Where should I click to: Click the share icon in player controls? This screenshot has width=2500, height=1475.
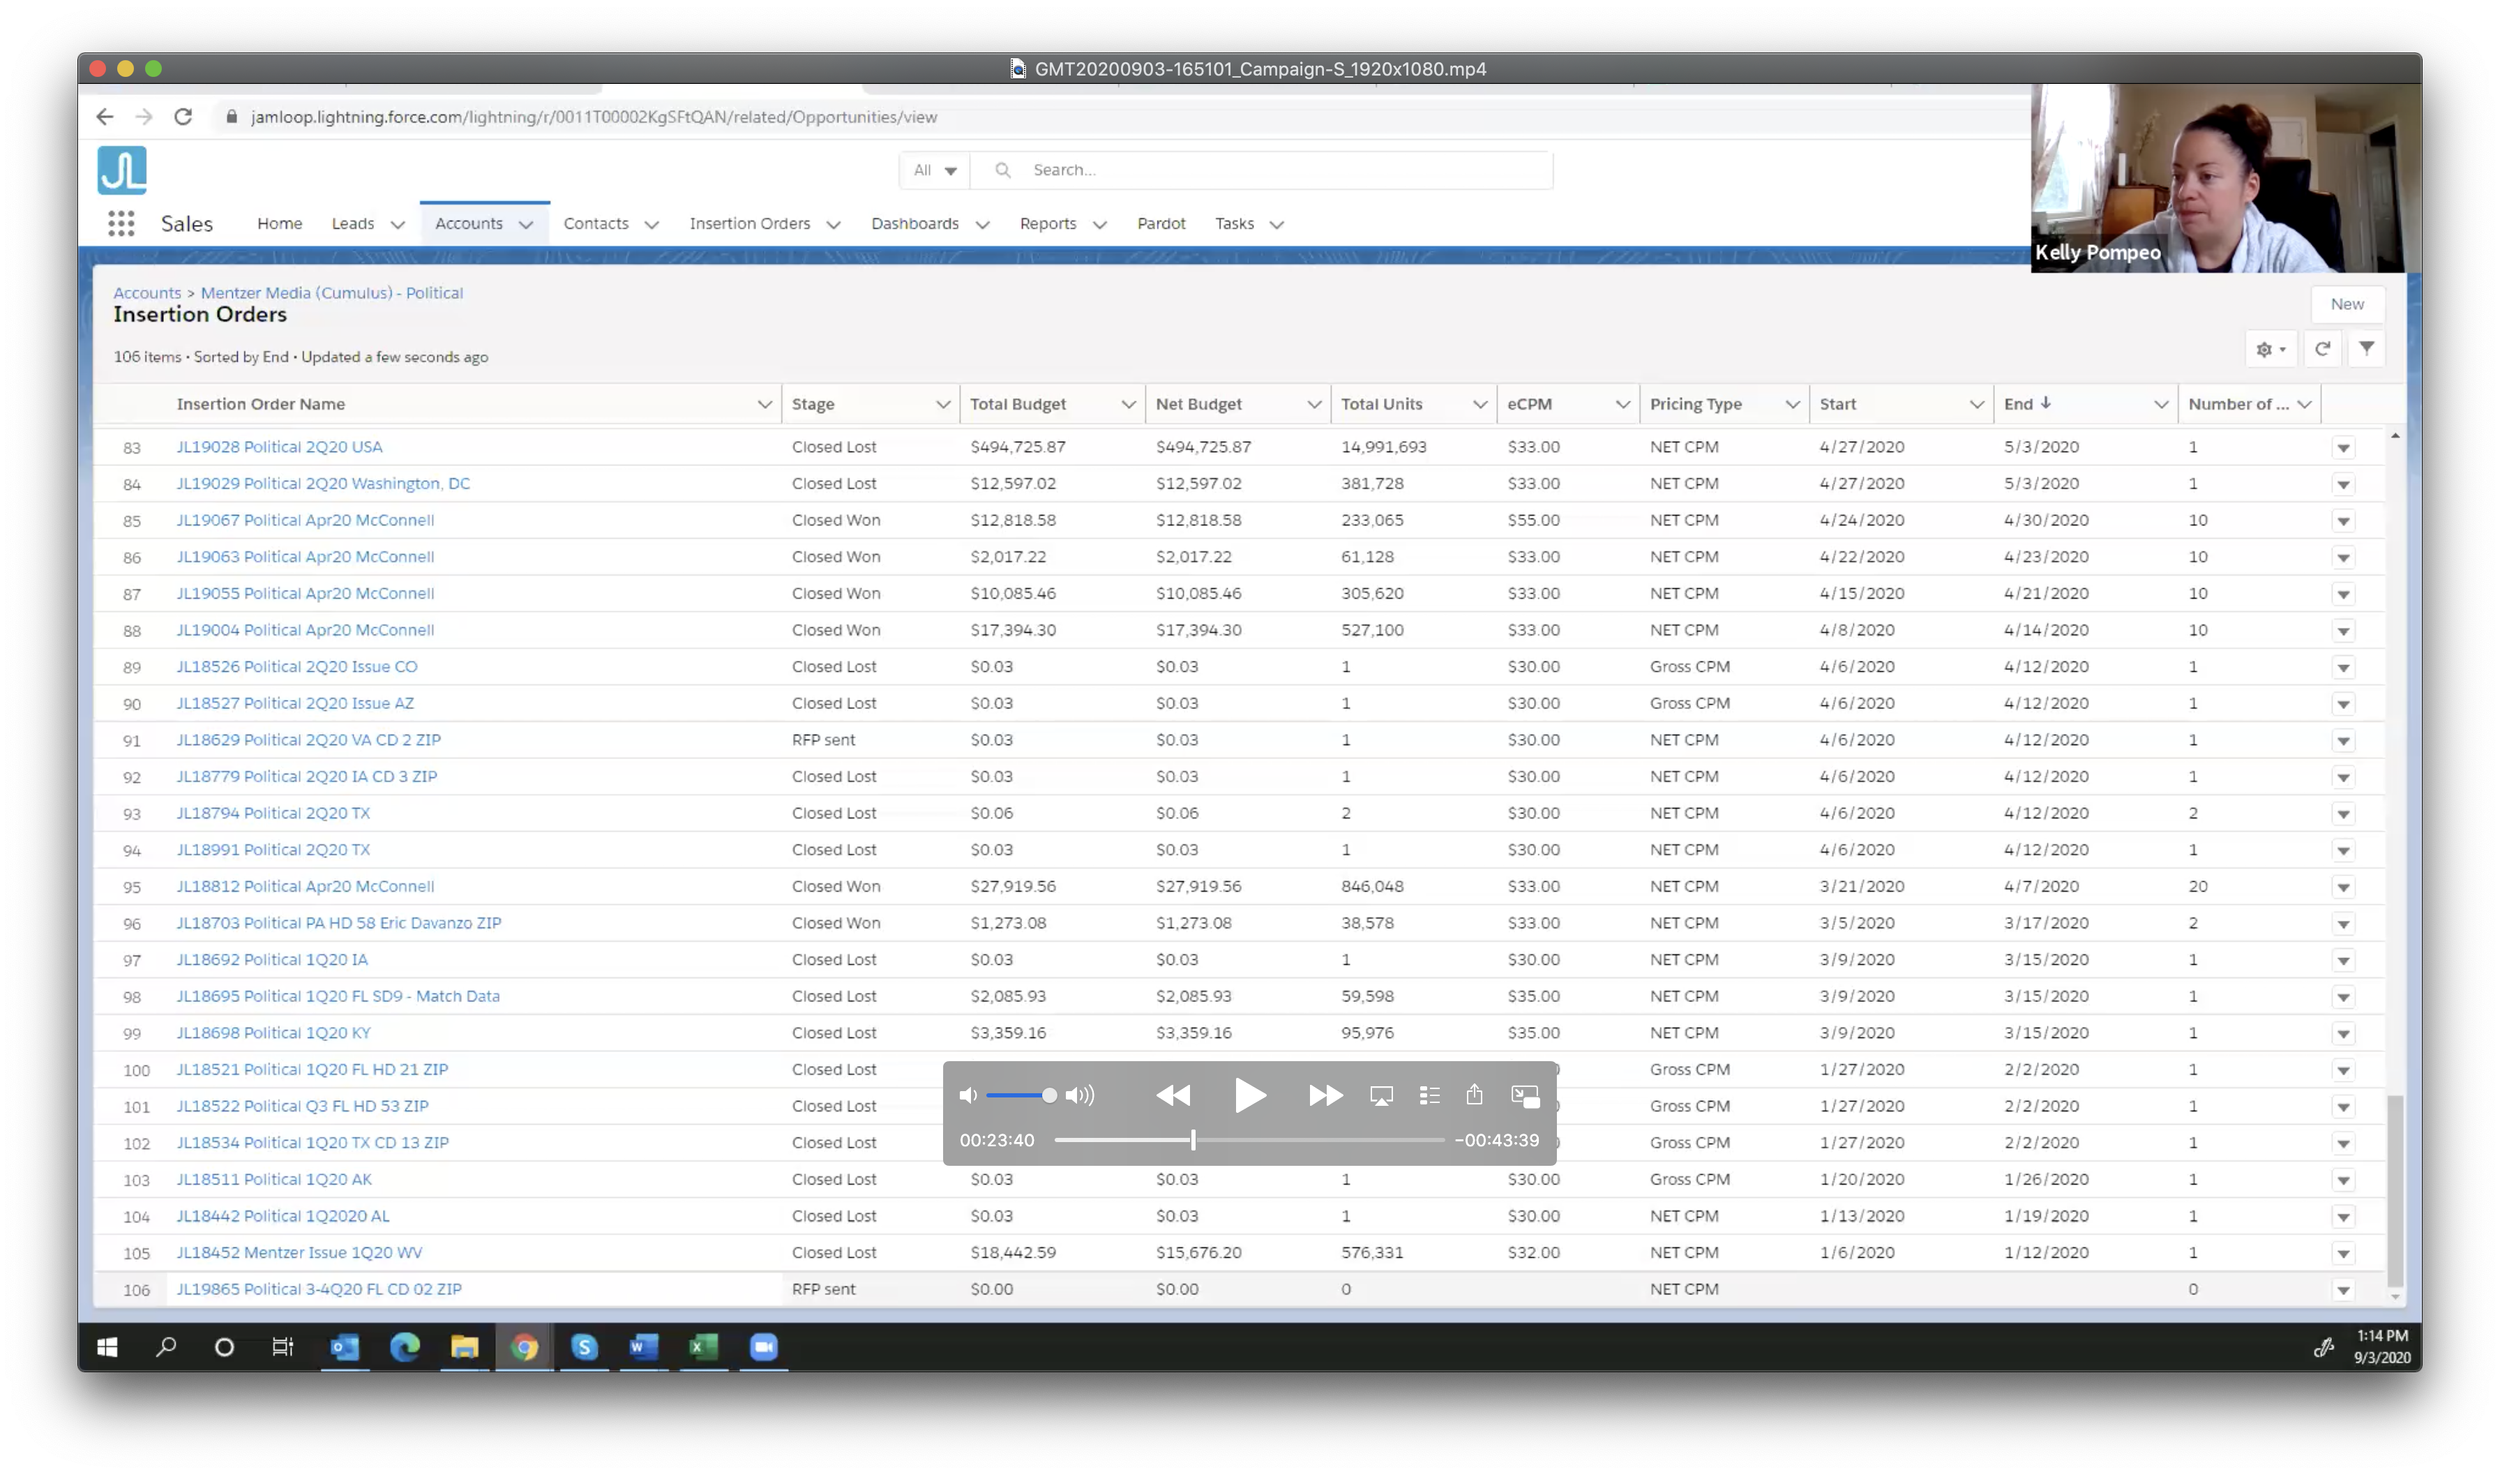tap(1474, 1095)
